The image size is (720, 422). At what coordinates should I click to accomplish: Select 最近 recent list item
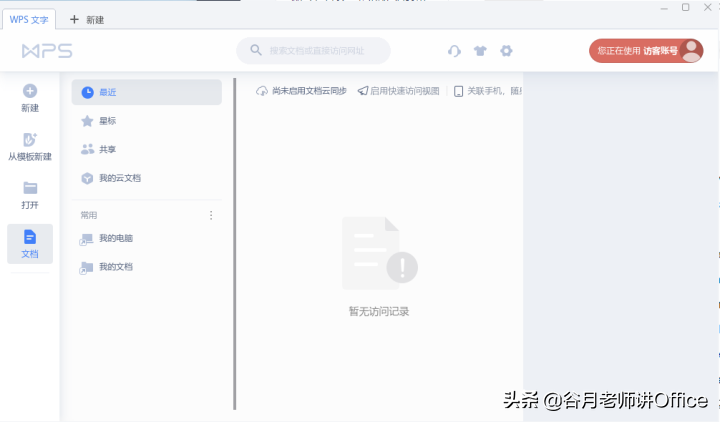click(146, 92)
